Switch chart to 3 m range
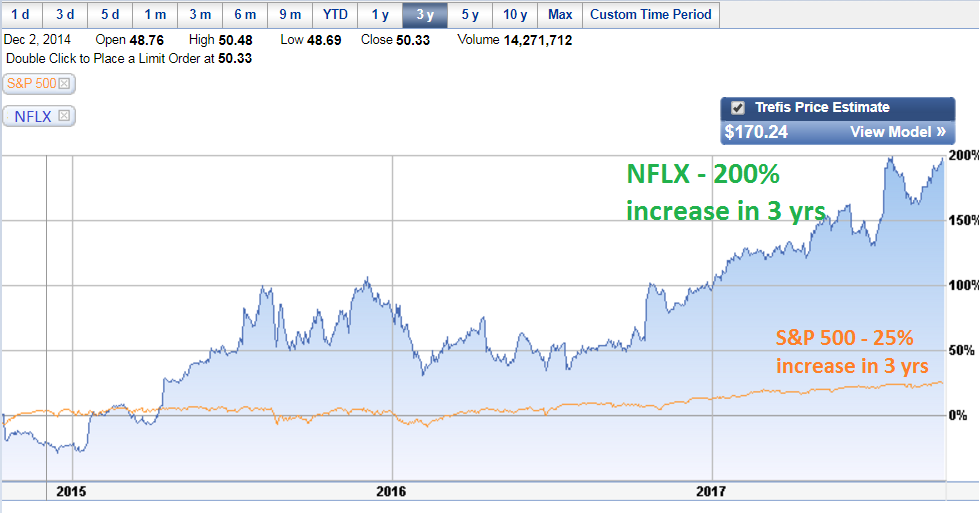This screenshot has width=980, height=513. pyautogui.click(x=200, y=14)
